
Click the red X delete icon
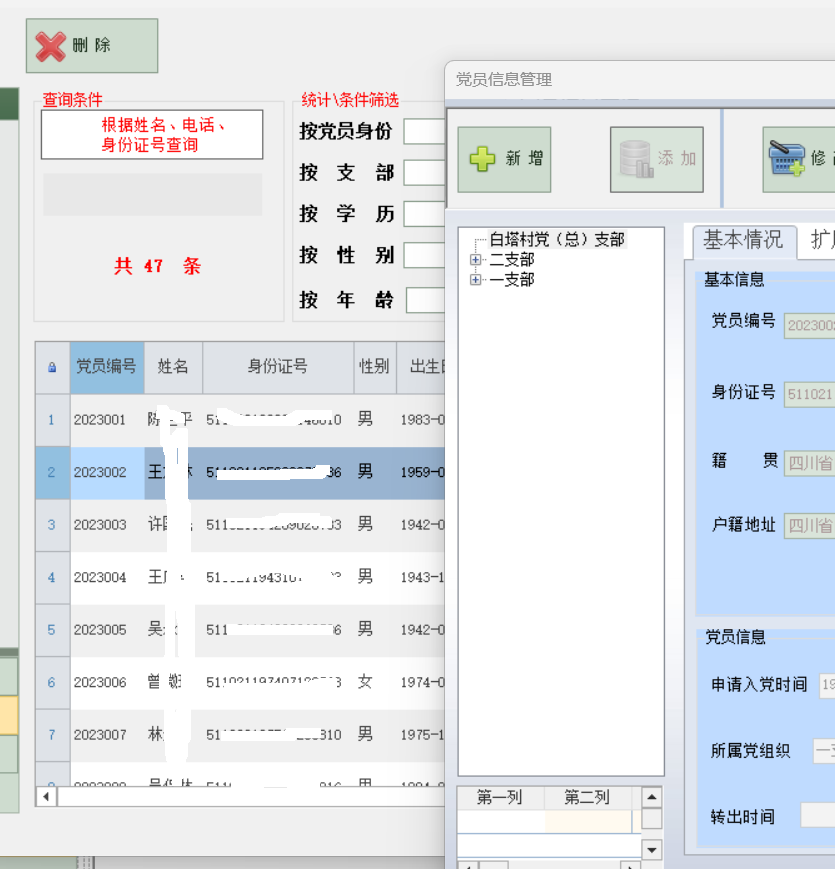point(50,46)
